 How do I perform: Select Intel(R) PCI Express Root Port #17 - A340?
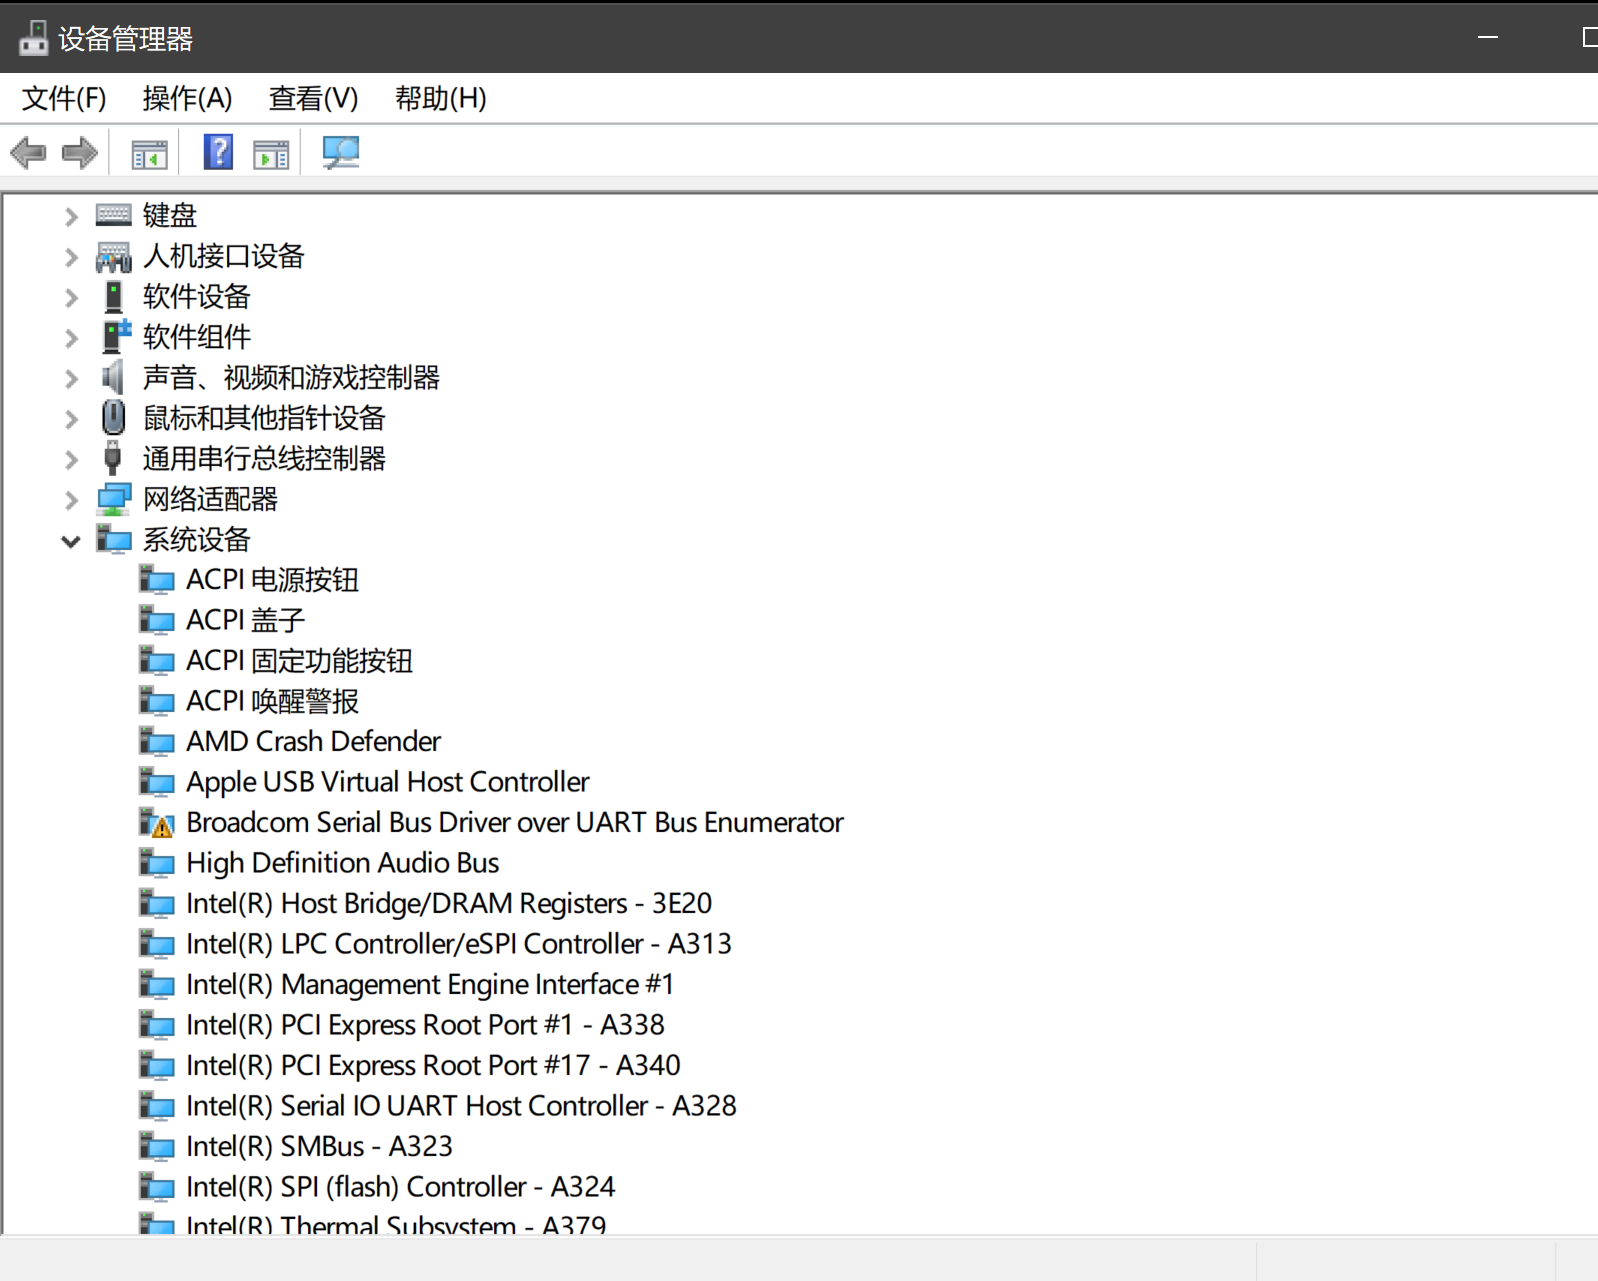tap(433, 1065)
